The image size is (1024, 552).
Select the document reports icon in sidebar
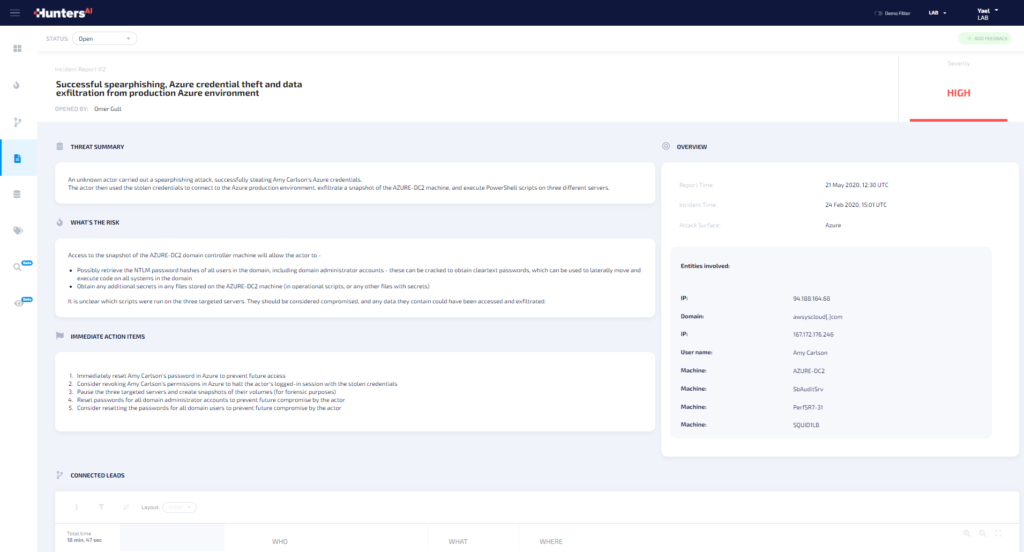tap(18, 158)
